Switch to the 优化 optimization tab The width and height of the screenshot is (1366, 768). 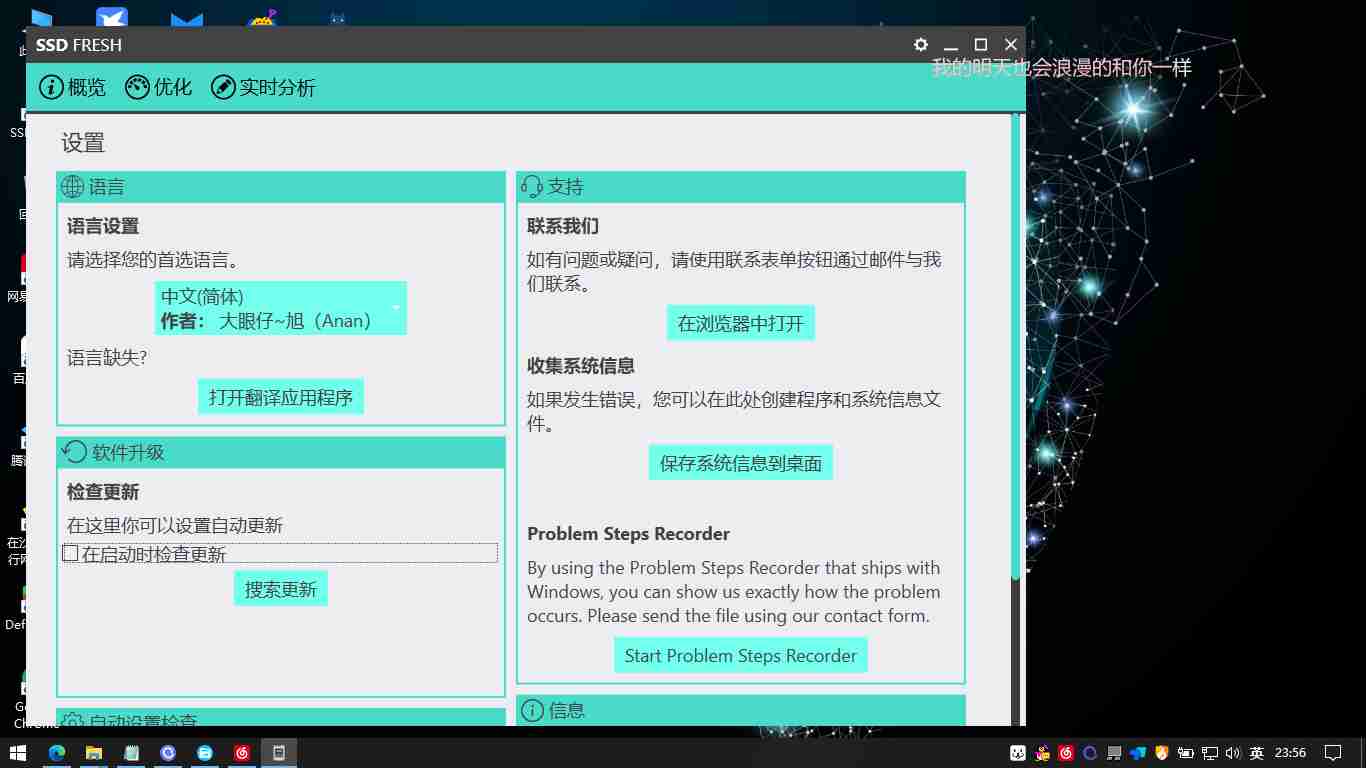[x=158, y=87]
